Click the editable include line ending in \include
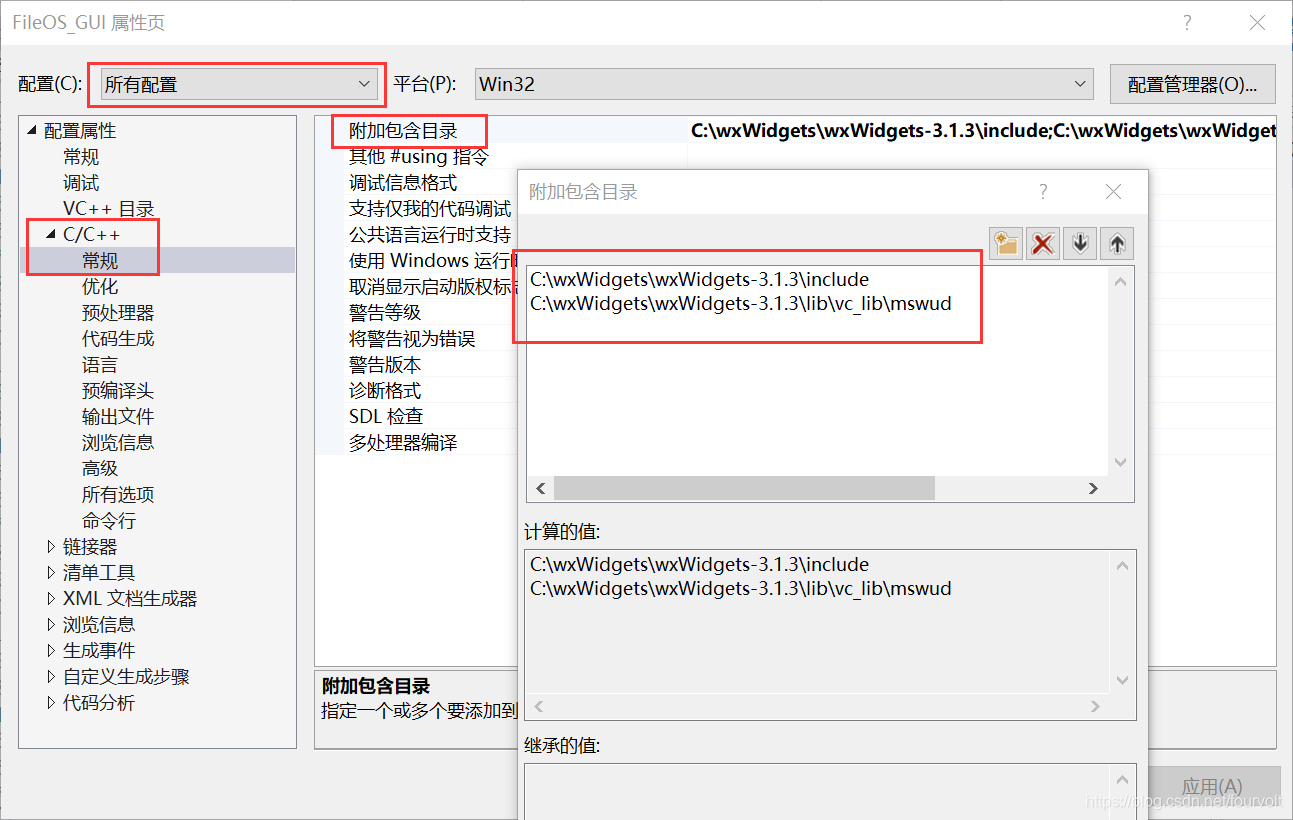Viewport: 1293px width, 820px height. coord(700,279)
